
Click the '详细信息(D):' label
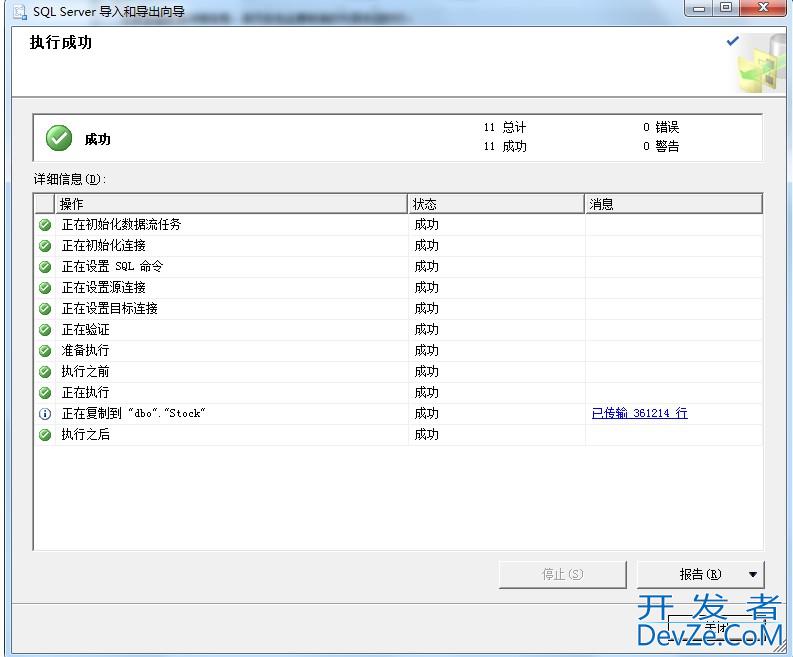coord(70,179)
